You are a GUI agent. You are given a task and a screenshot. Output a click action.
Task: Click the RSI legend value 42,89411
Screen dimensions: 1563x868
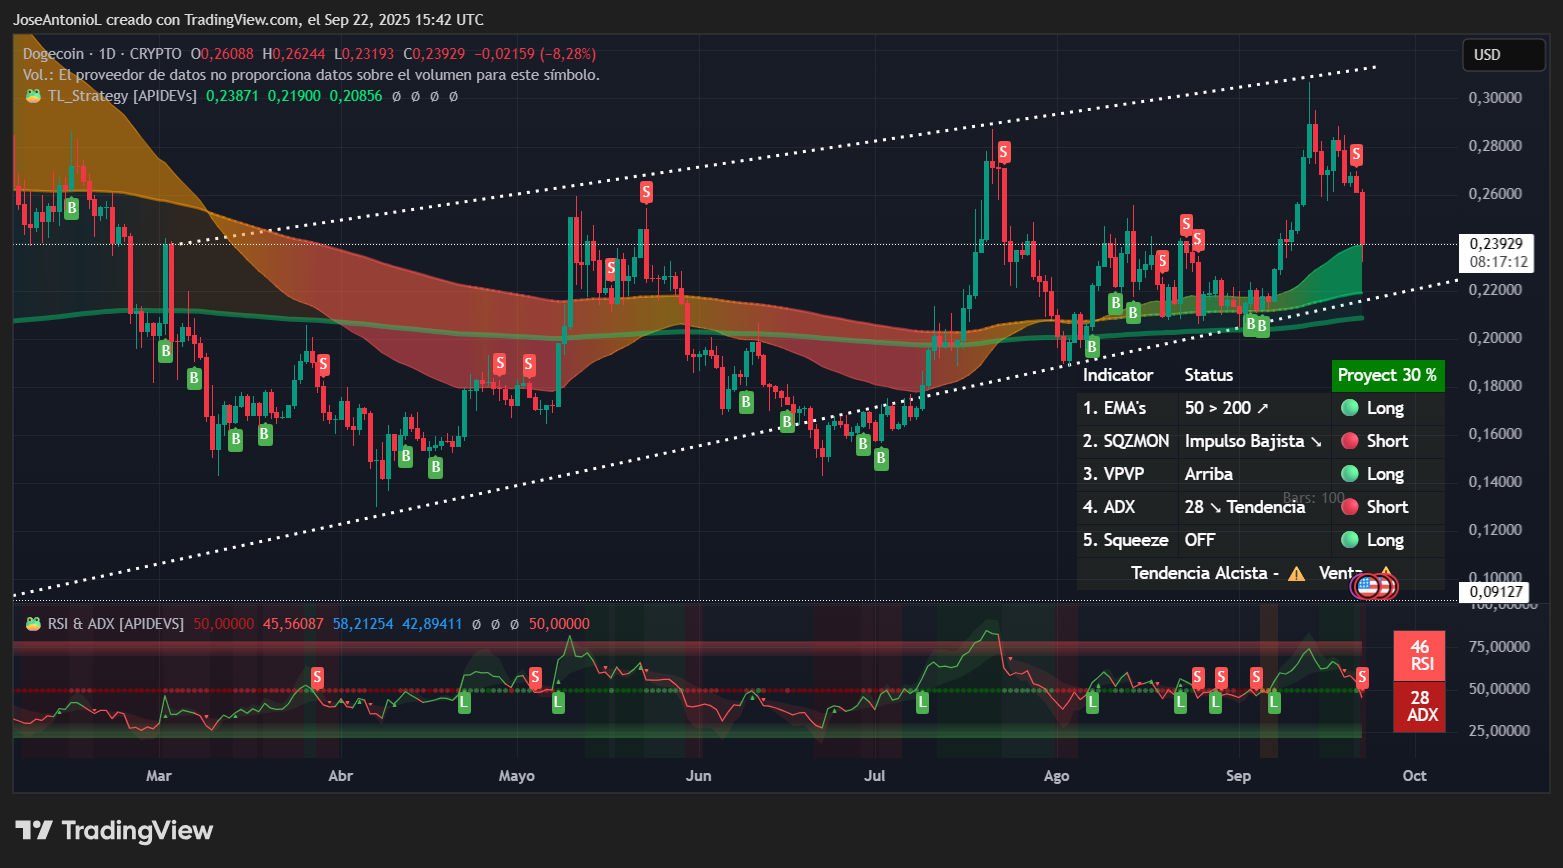(x=432, y=624)
